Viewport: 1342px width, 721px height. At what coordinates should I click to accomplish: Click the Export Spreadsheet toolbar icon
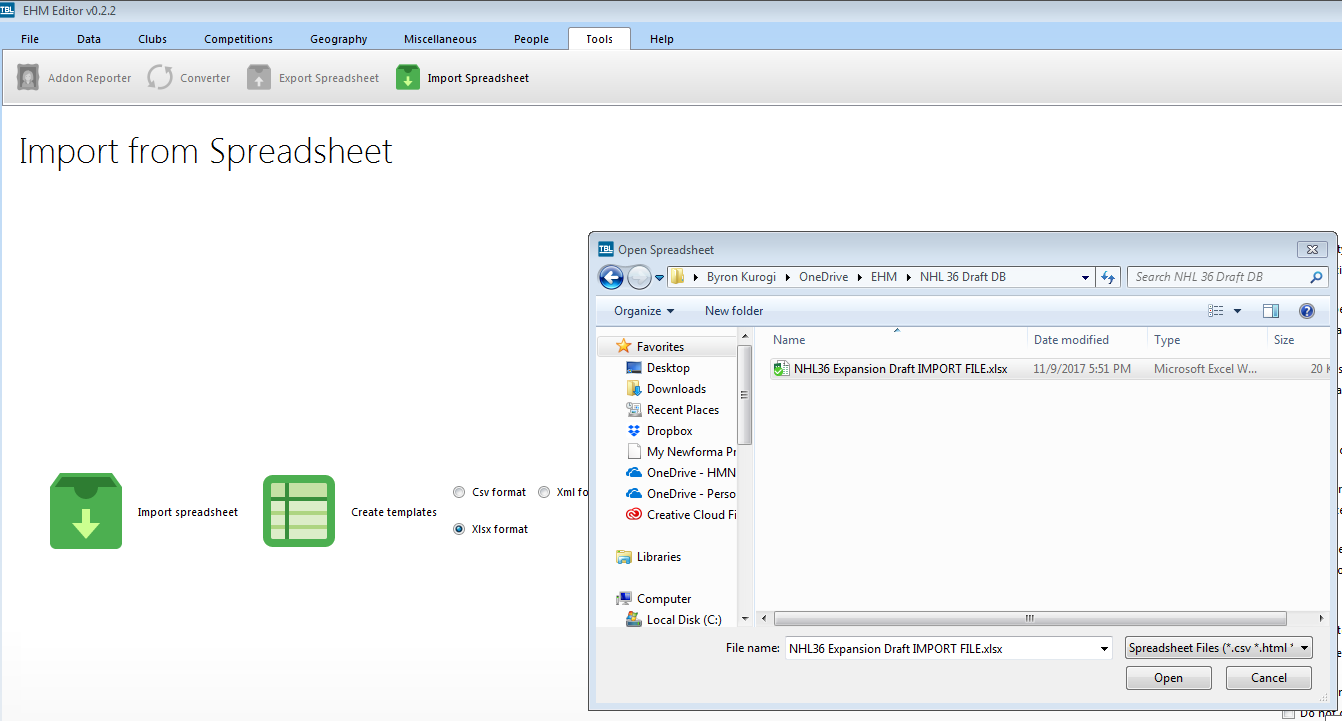point(259,78)
